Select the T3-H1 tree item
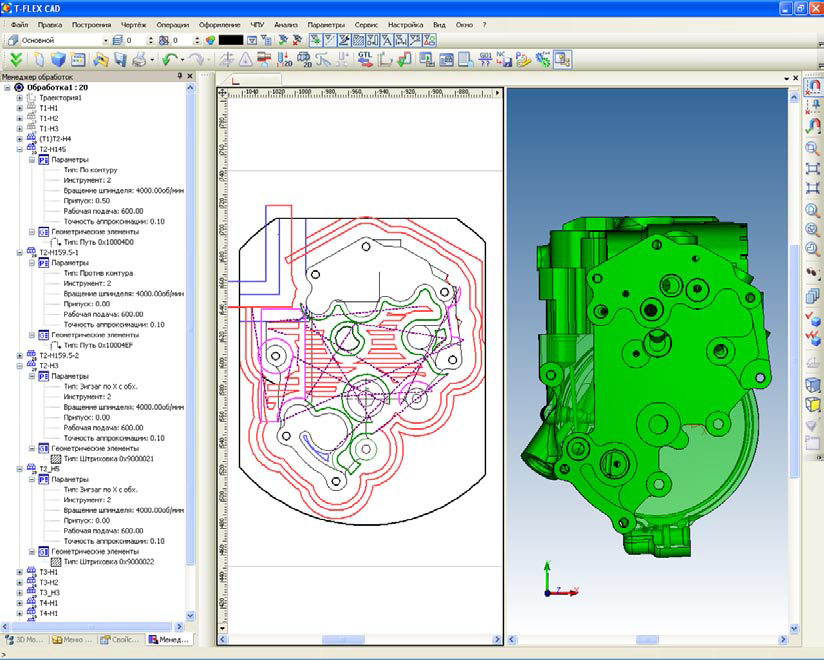Image resolution: width=824 pixels, height=660 pixels. tap(49, 572)
